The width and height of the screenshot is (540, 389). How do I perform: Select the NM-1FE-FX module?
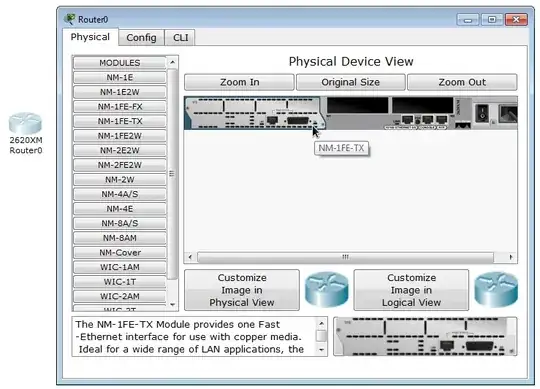tap(120, 107)
